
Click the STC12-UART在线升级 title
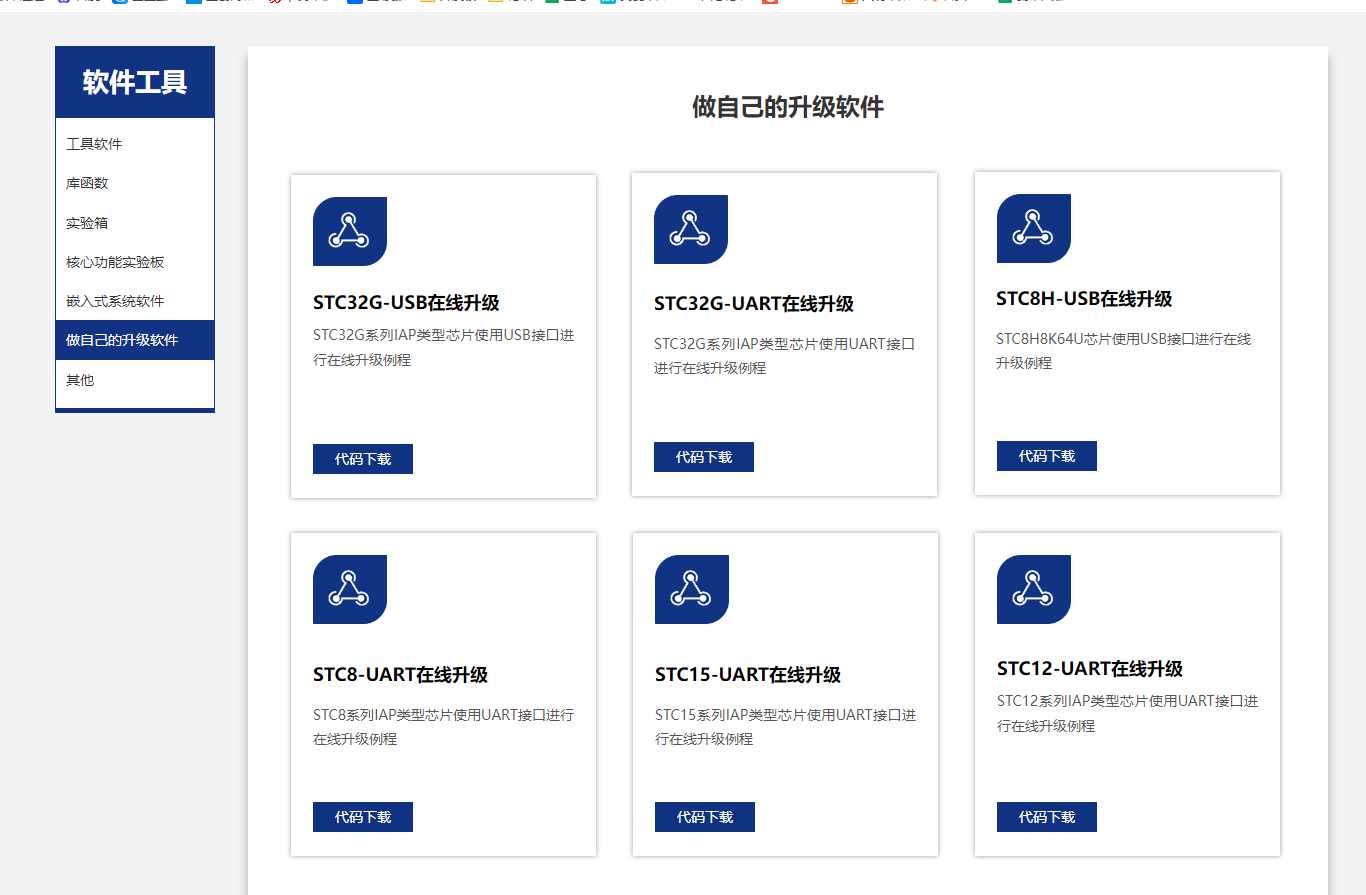point(1090,669)
